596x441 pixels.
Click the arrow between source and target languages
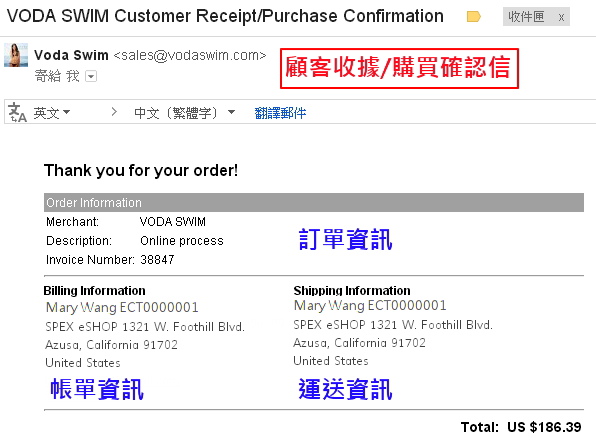[x=114, y=112]
